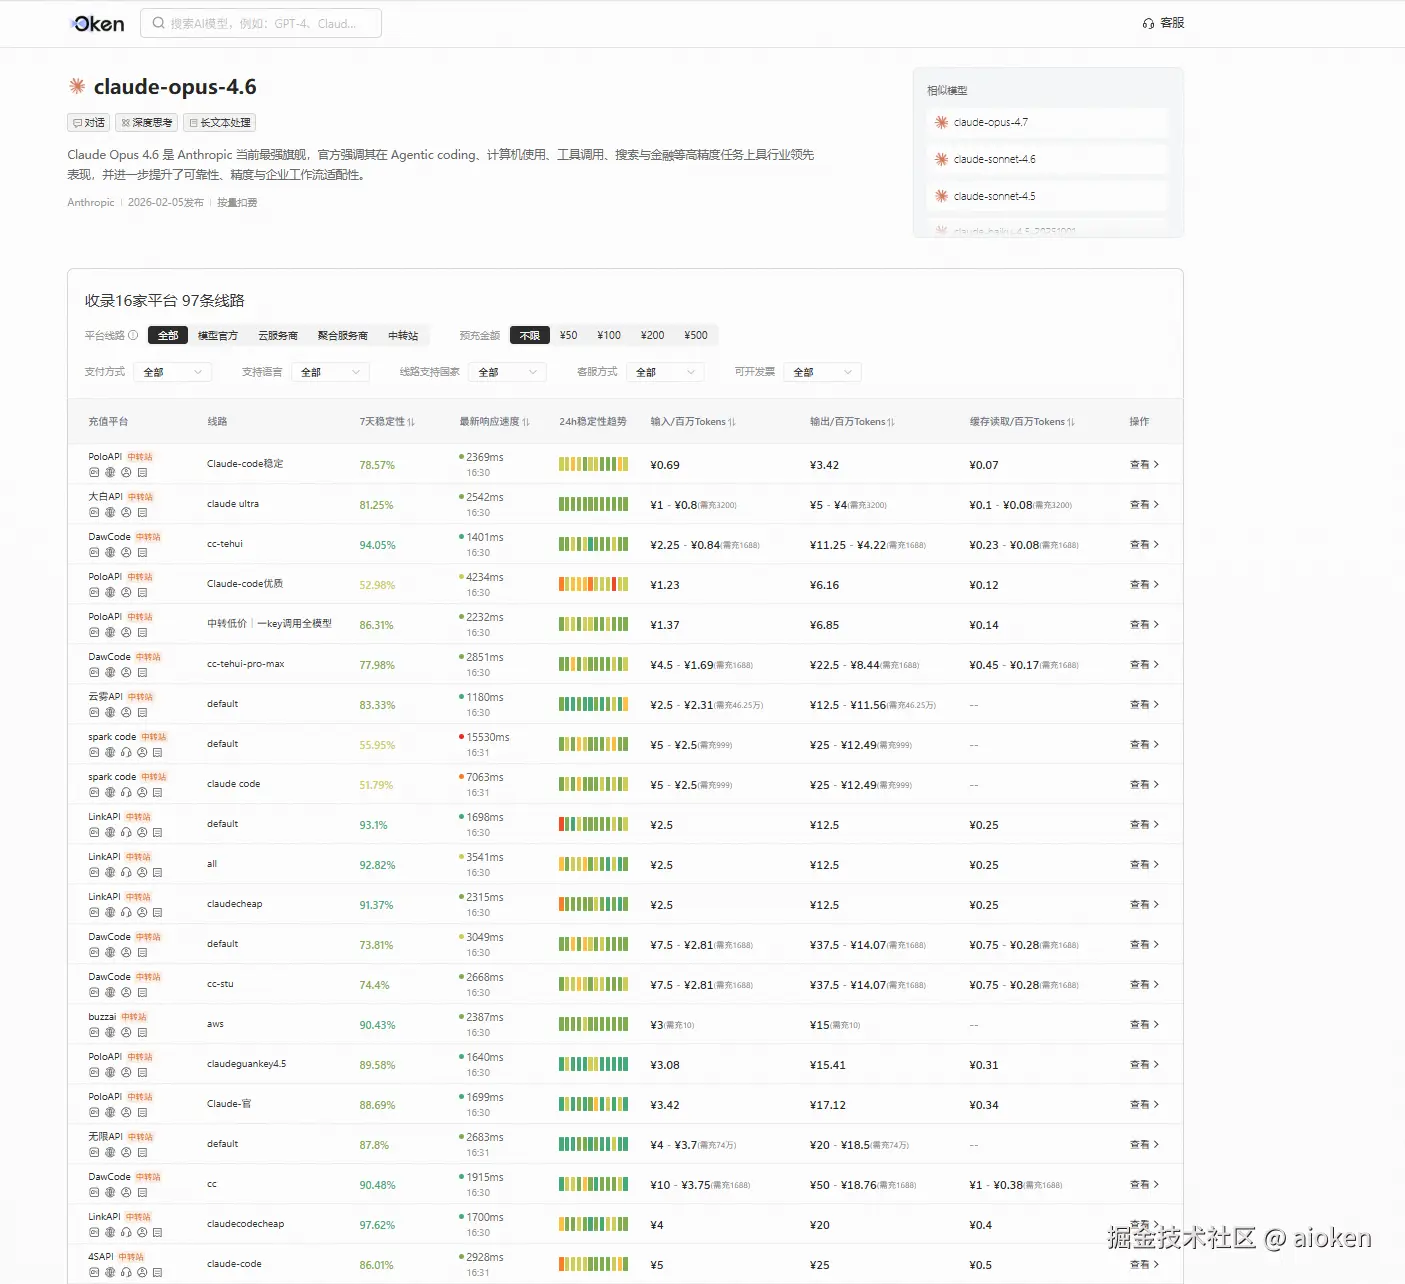The image size is (1405, 1284).
Task: Sort by 输入/百万Tokens column arrows
Action: pos(732,422)
